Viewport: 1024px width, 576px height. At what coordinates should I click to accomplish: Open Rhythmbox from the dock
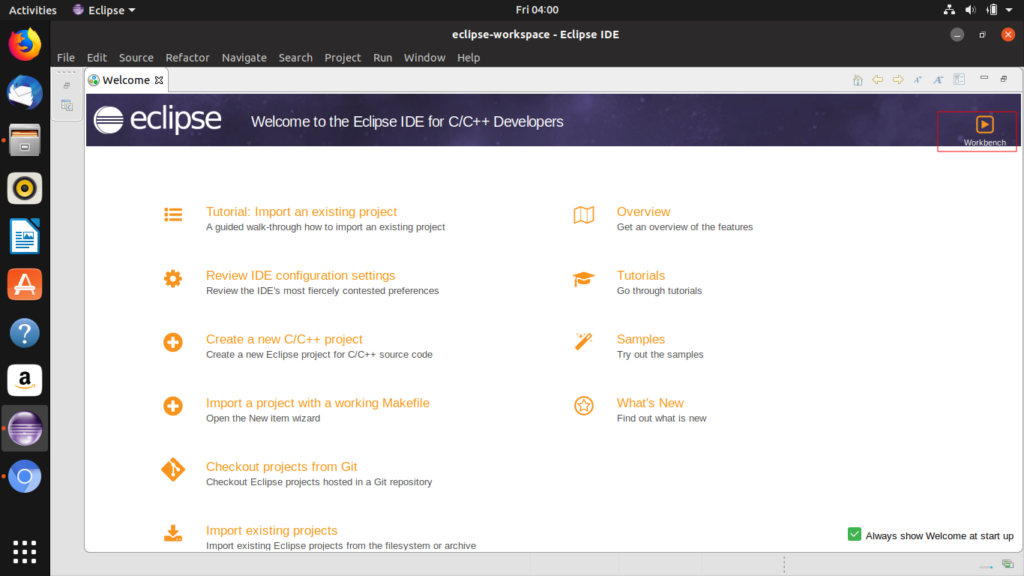click(x=25, y=188)
